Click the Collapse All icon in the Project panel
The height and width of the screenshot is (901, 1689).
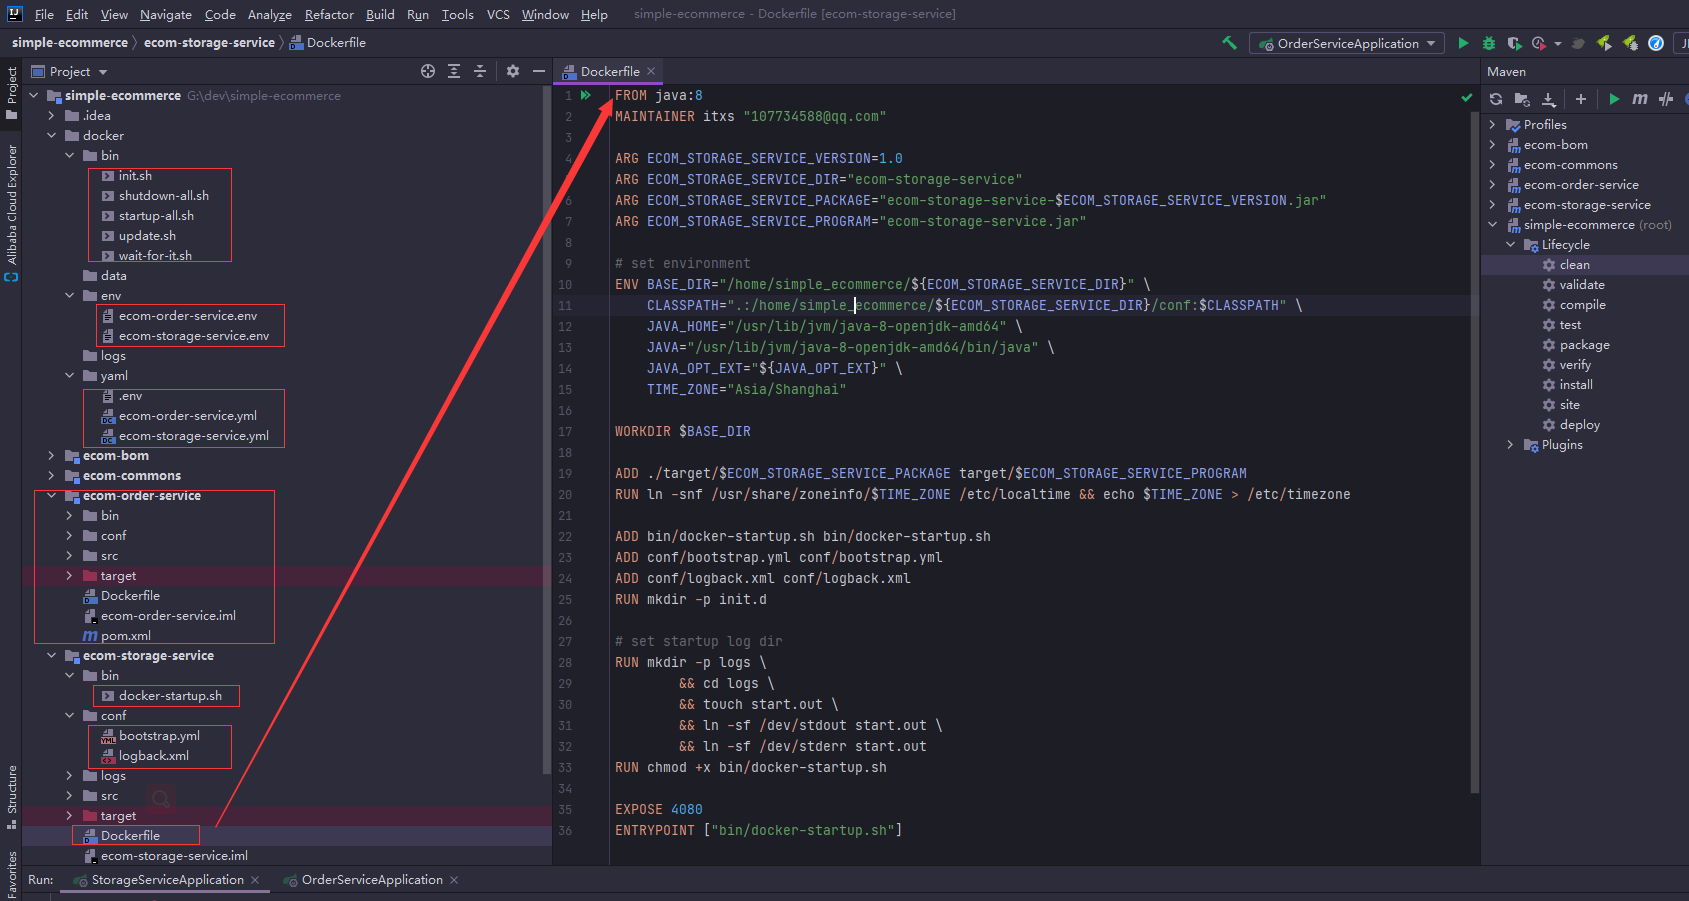(480, 71)
